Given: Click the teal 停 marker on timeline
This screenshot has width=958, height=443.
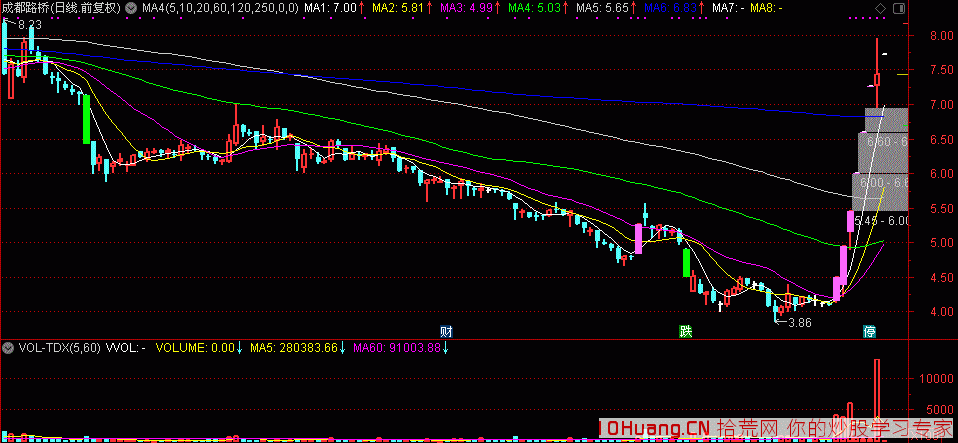Looking at the screenshot, I should pos(869,332).
